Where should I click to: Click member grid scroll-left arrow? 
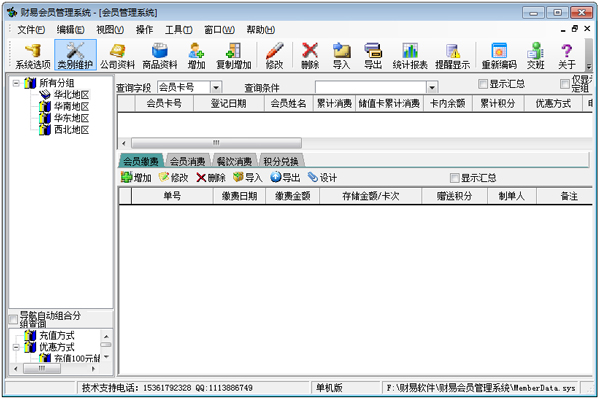124,143
